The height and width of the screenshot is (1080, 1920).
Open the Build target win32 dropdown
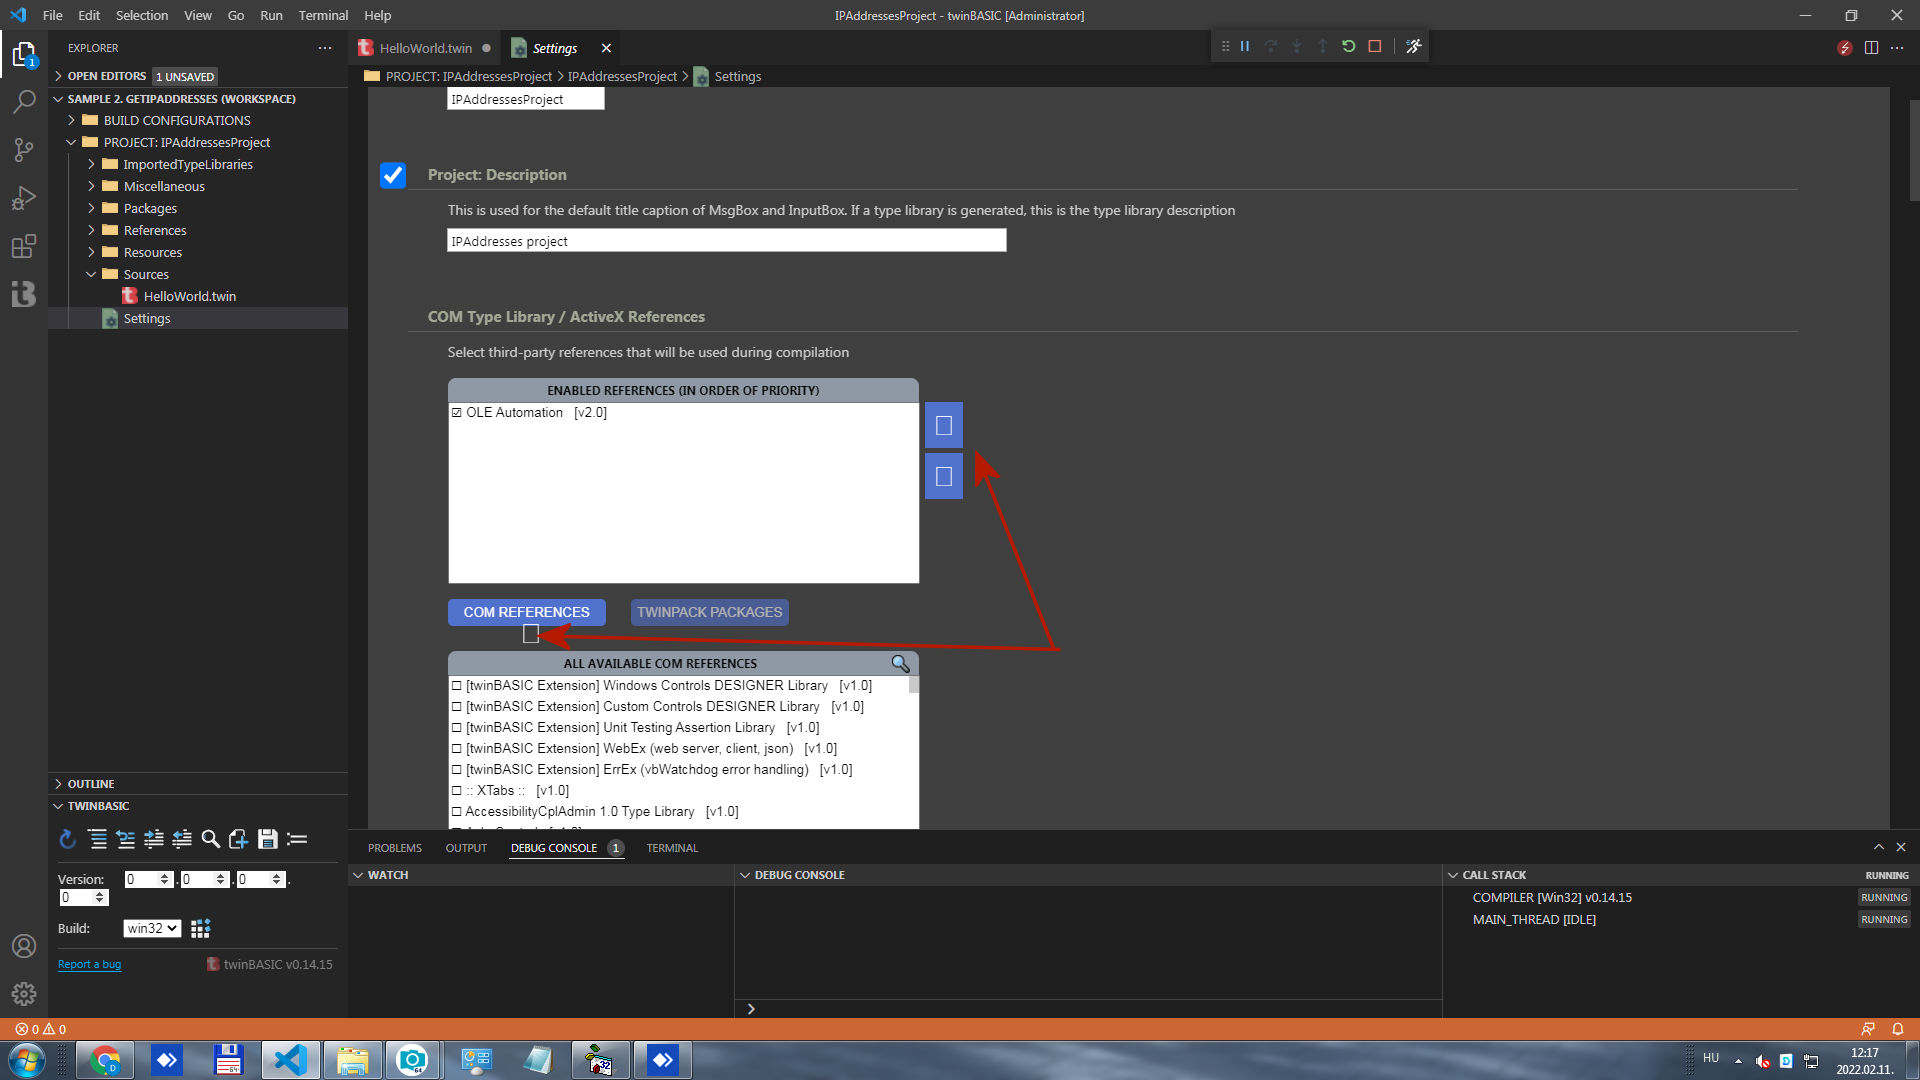151,928
